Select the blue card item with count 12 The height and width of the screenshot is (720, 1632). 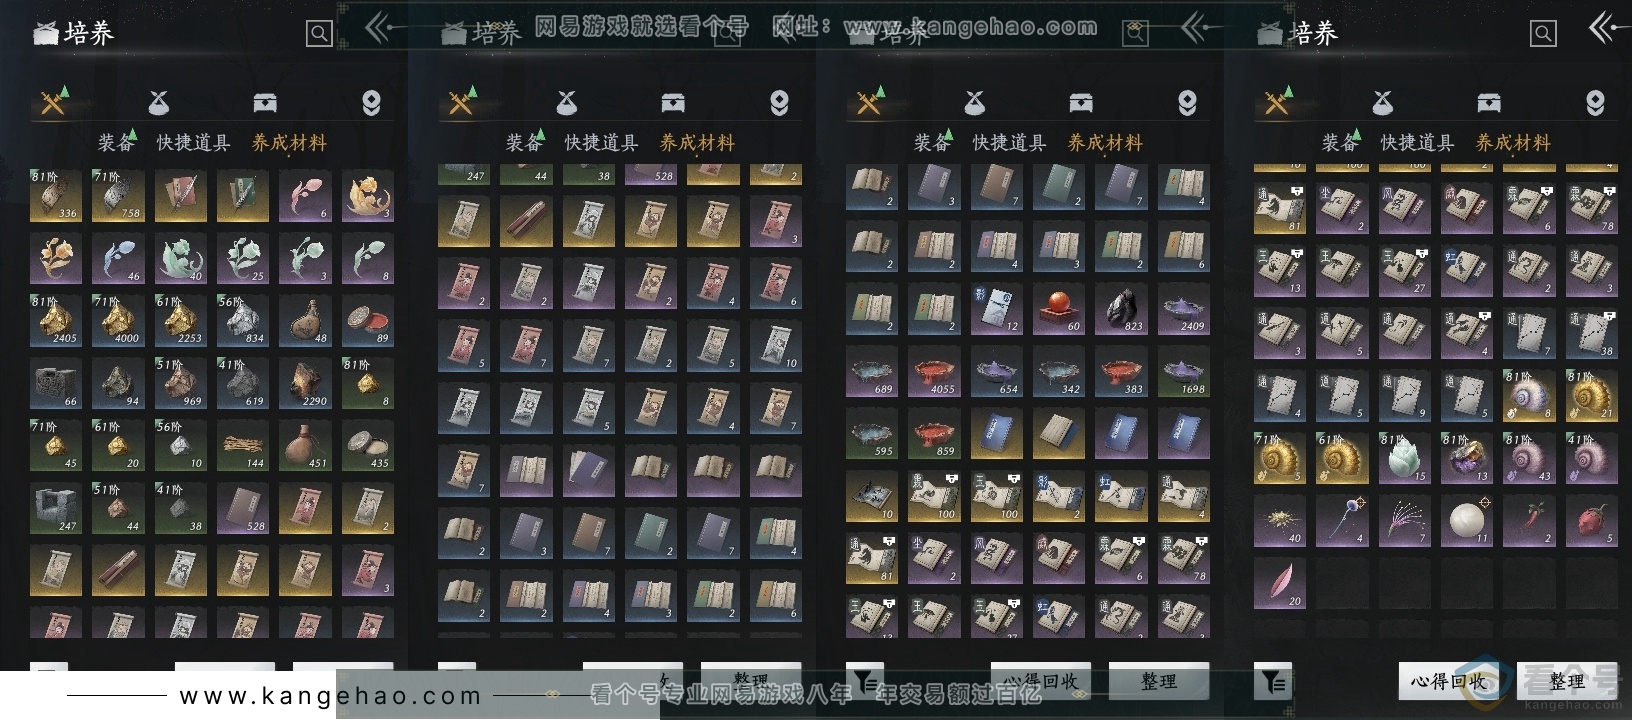click(x=997, y=308)
